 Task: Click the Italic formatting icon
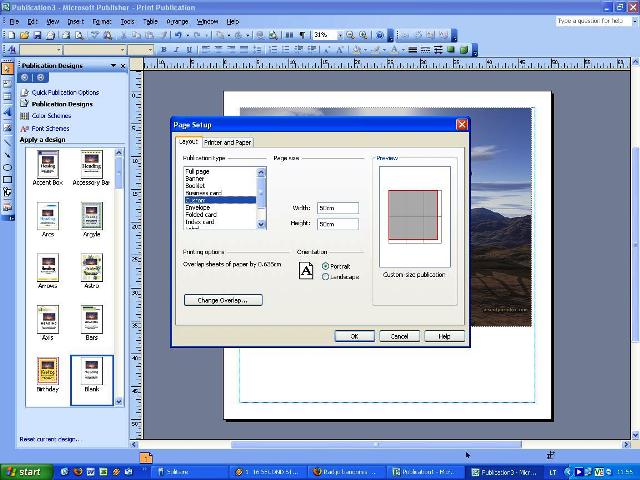coord(177,49)
